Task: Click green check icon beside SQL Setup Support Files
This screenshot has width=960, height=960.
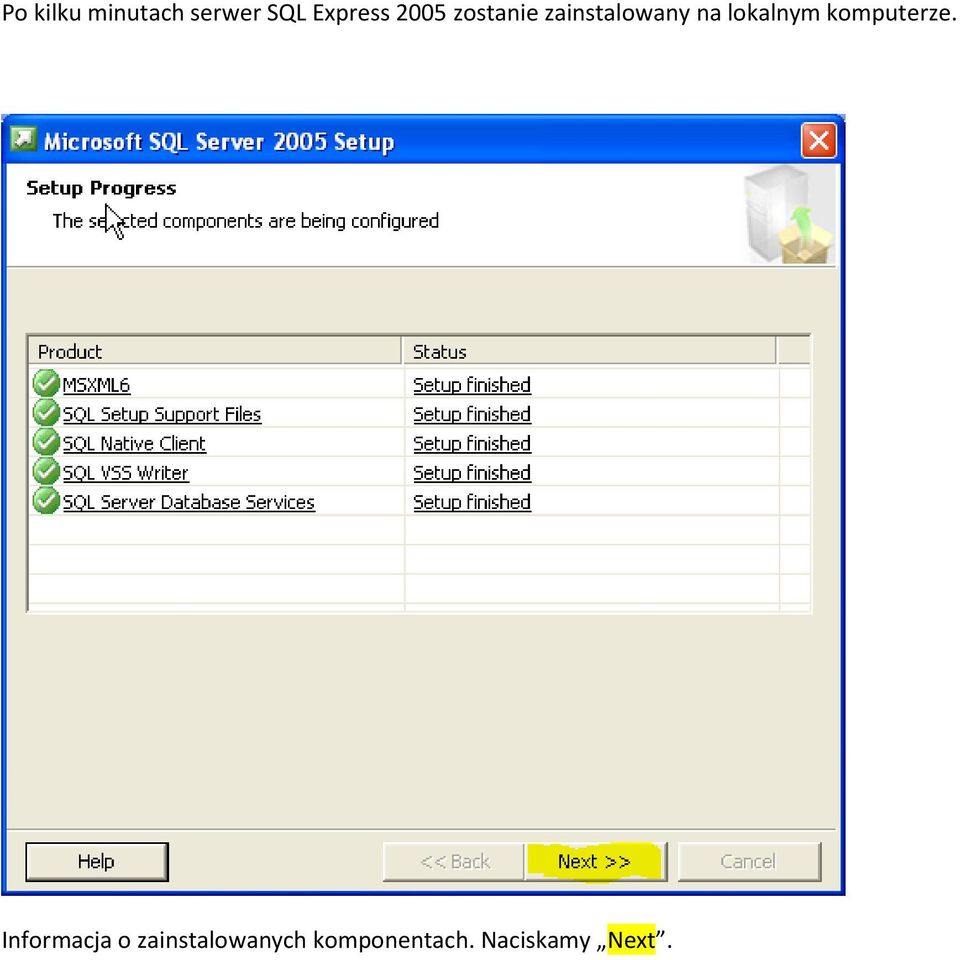Action: point(46,413)
